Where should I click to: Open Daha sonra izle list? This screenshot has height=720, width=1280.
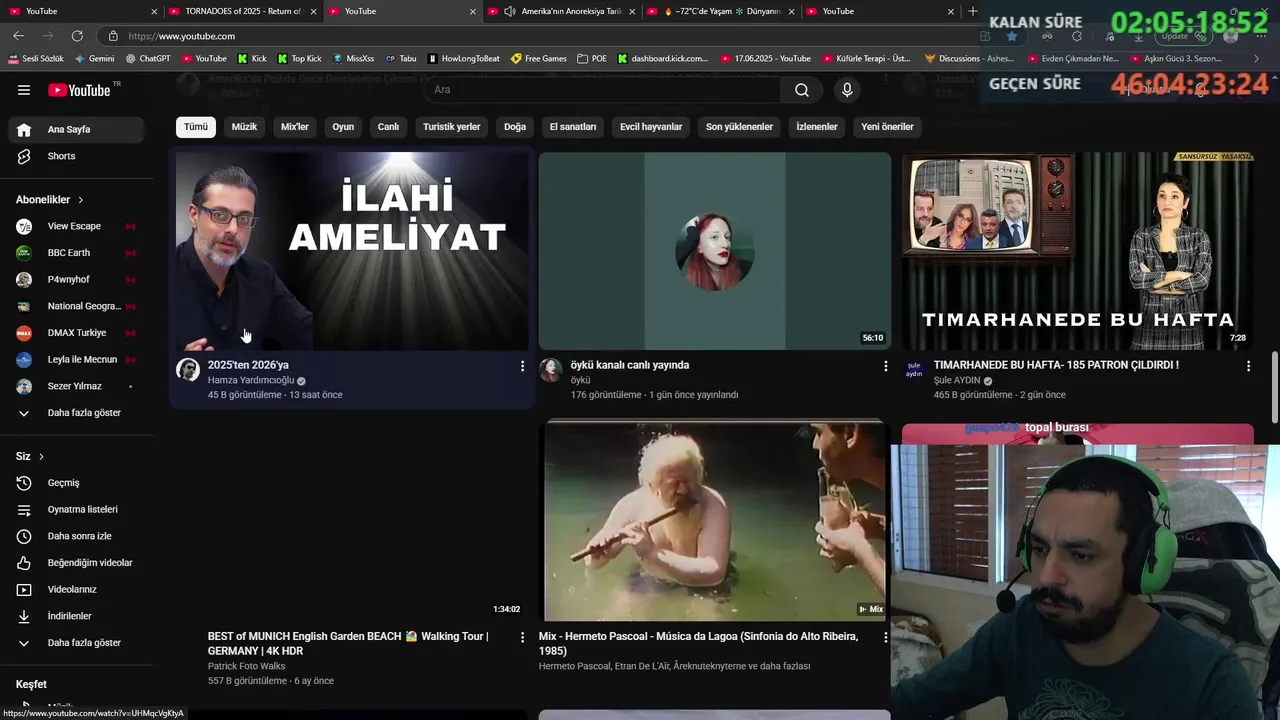tap(76, 536)
